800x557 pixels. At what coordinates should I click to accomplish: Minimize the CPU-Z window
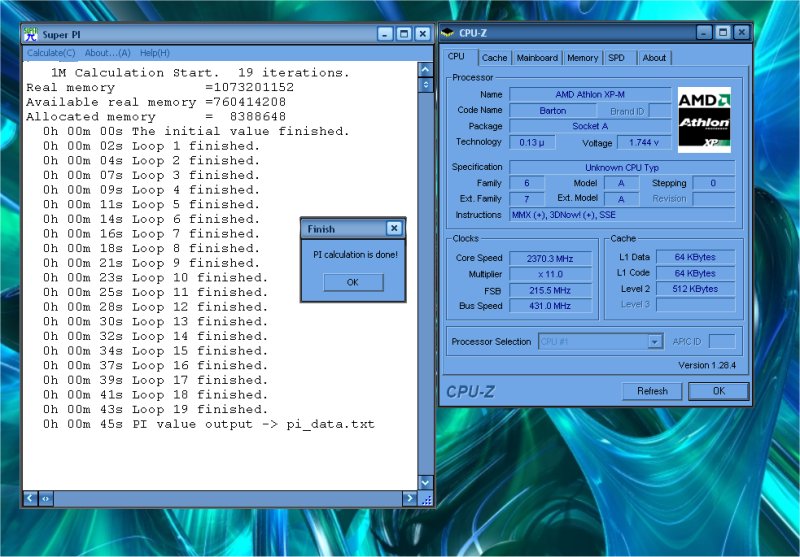point(704,33)
